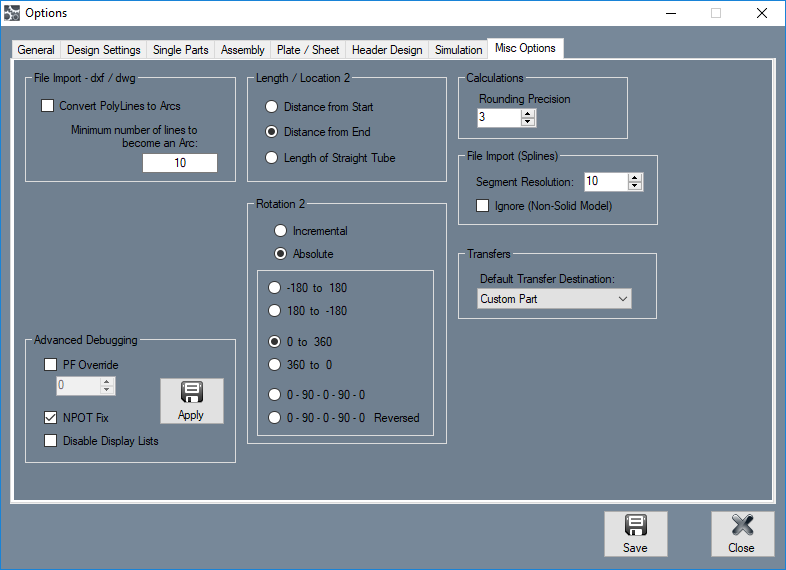This screenshot has height=570, width=786.
Task: Open Default Transfer Destination dropdown
Action: point(554,299)
